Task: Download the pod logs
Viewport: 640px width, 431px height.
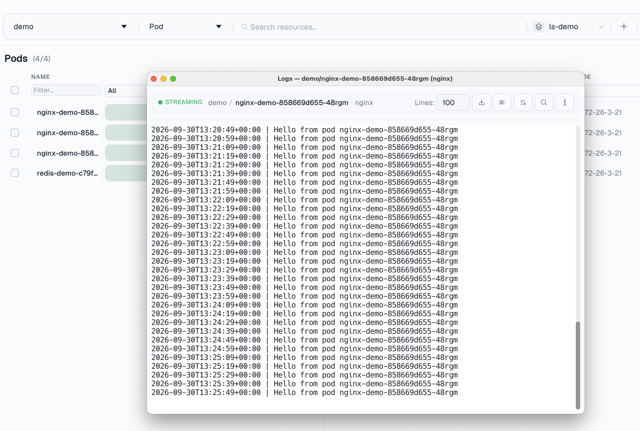Action: pos(482,102)
